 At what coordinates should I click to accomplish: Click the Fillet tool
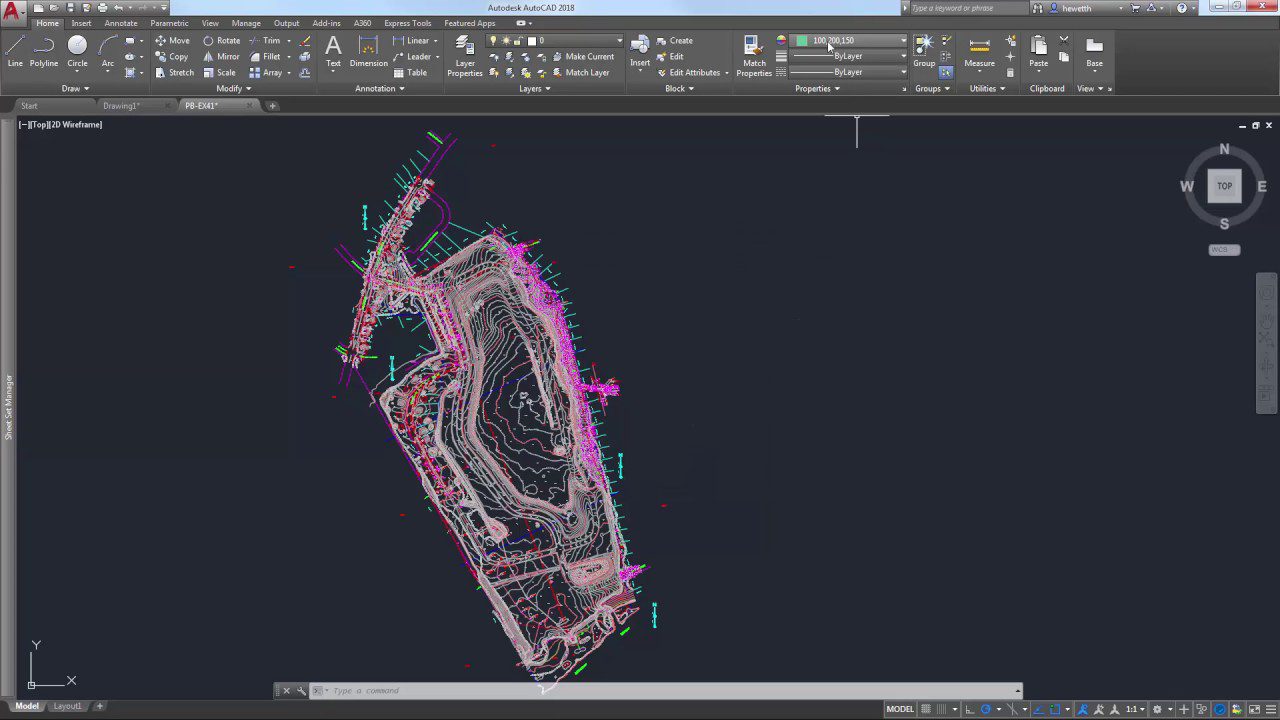[x=265, y=57]
